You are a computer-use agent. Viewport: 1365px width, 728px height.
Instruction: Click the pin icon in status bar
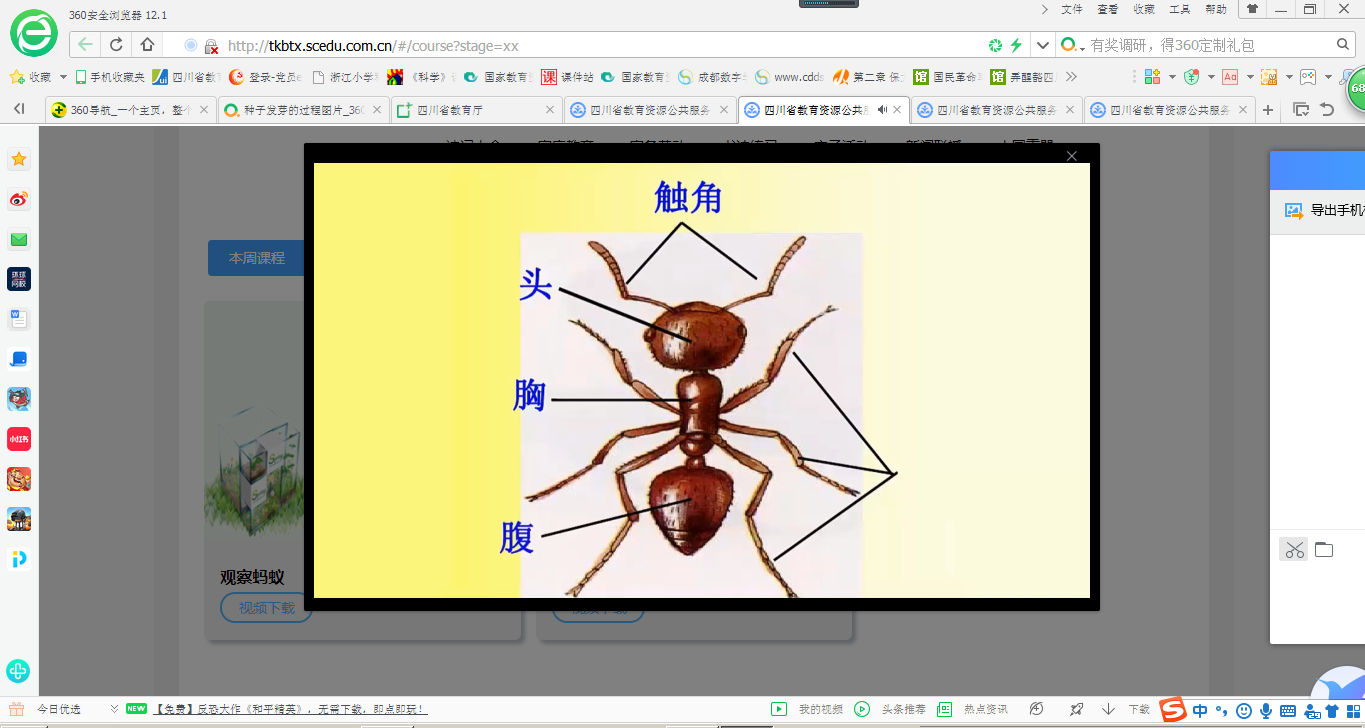tap(1076, 709)
